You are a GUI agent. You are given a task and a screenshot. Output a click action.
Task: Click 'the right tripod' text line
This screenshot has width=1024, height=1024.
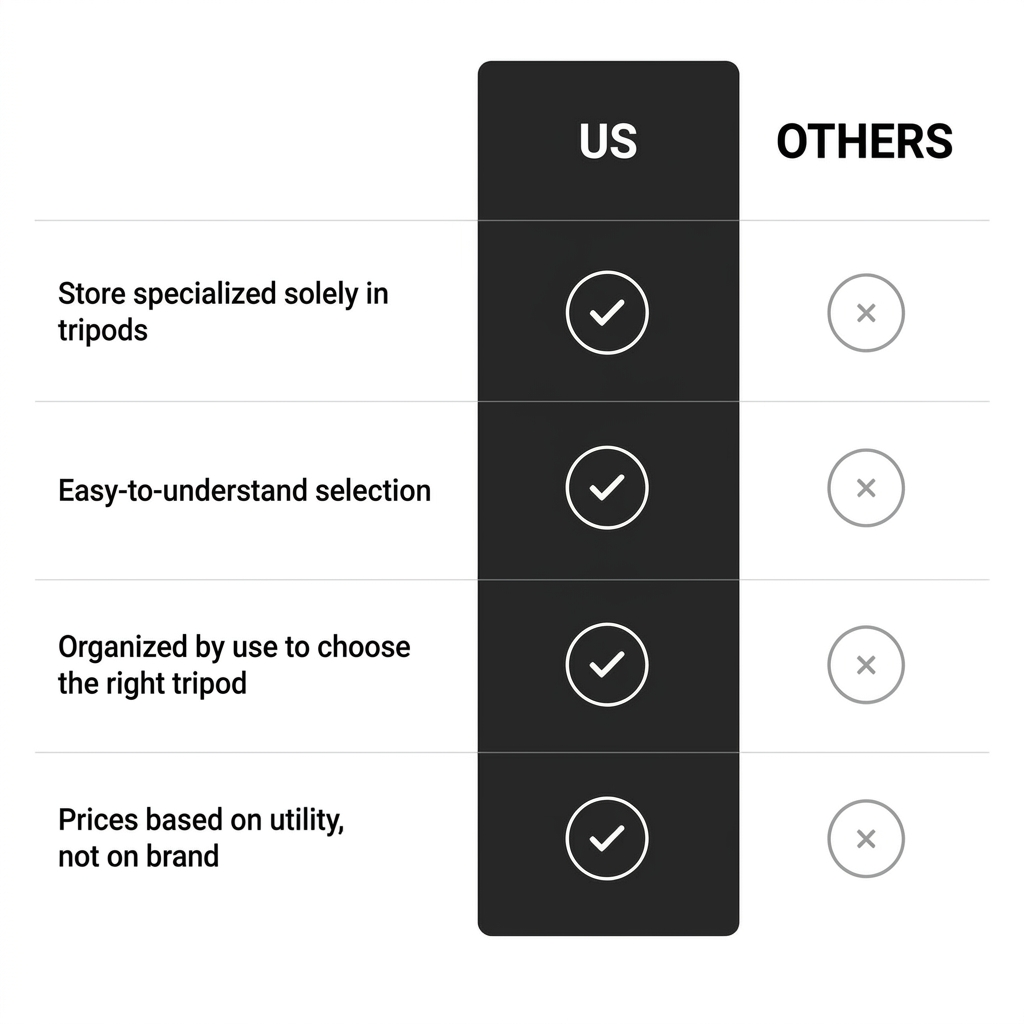pyautogui.click(x=152, y=684)
